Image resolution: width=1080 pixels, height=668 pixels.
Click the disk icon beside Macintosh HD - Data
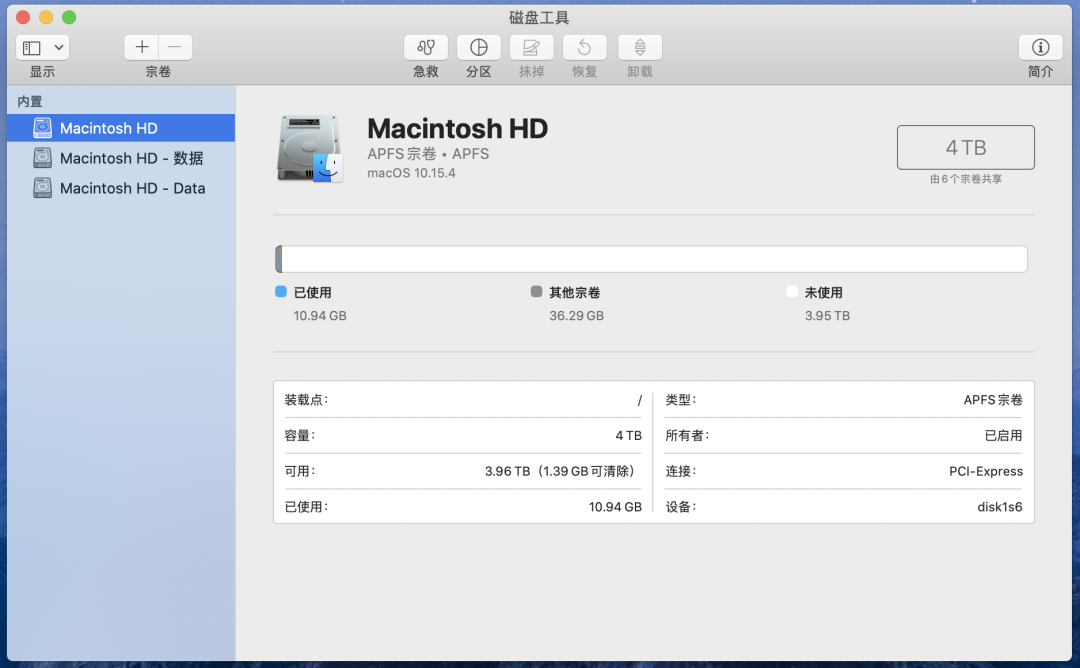43,187
